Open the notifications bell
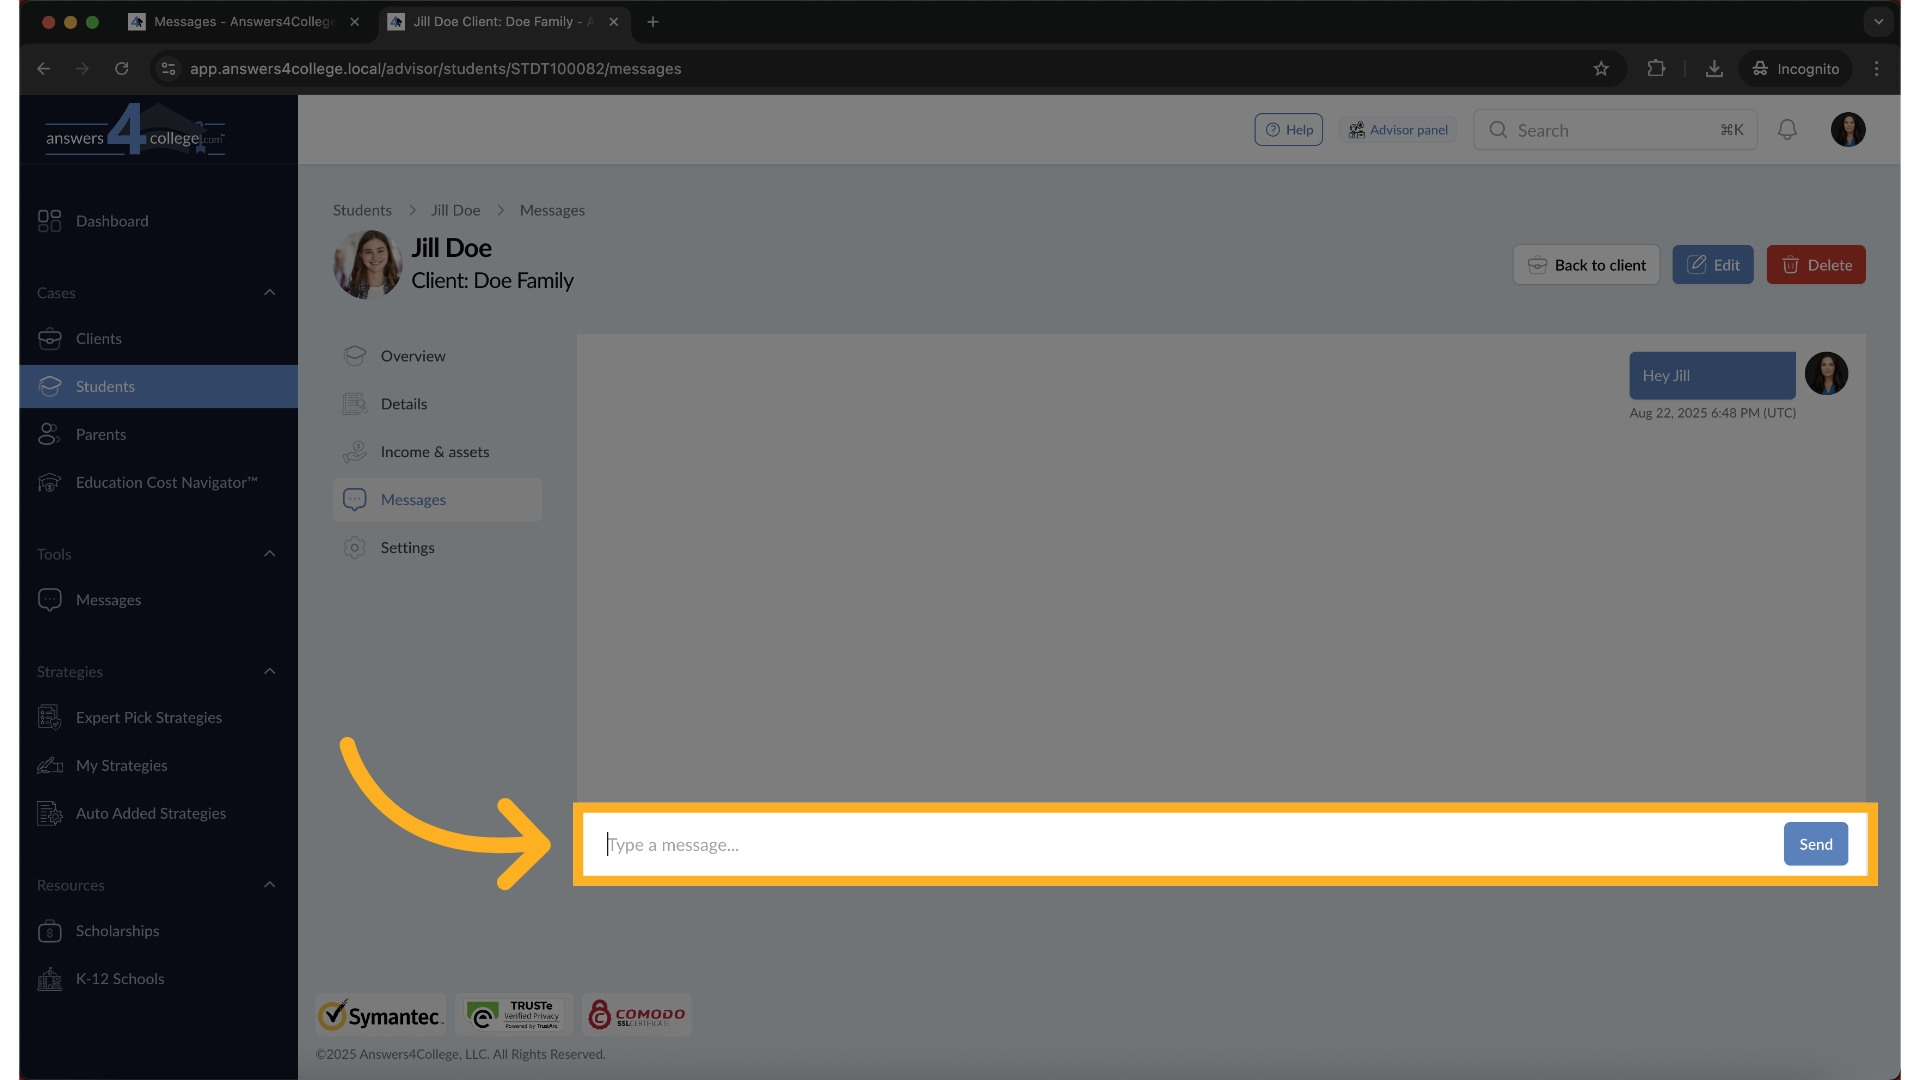 click(1787, 129)
